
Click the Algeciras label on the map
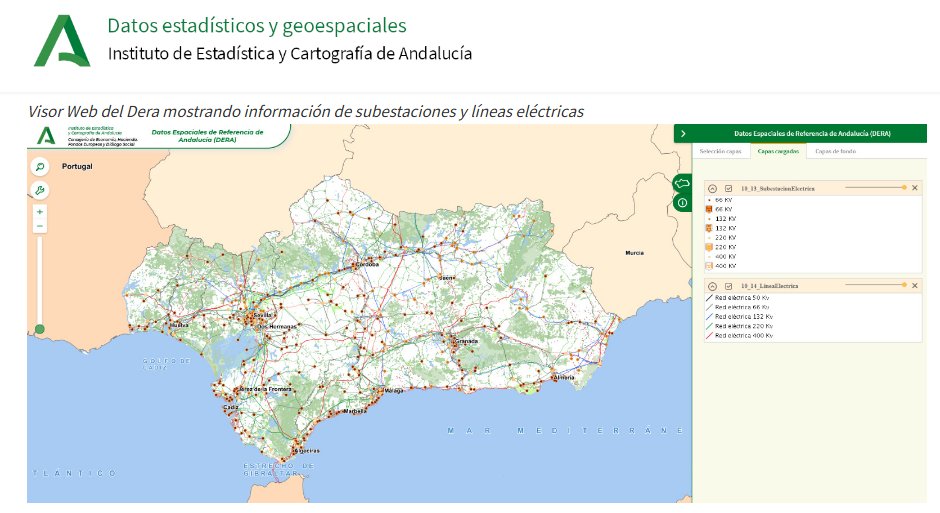pyautogui.click(x=307, y=451)
